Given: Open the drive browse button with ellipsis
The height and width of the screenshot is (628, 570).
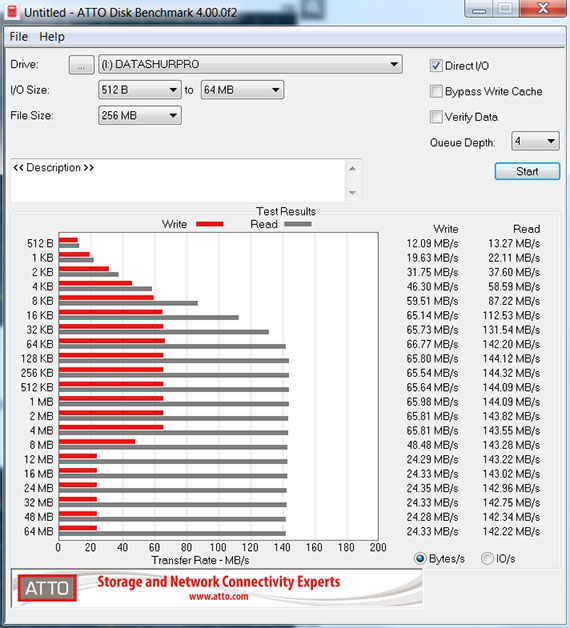Looking at the screenshot, I should point(81,64).
